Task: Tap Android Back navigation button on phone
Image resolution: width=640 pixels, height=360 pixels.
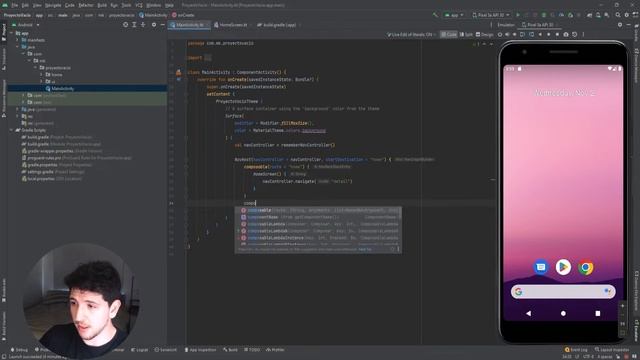Action: pyautogui.click(x=529, y=313)
